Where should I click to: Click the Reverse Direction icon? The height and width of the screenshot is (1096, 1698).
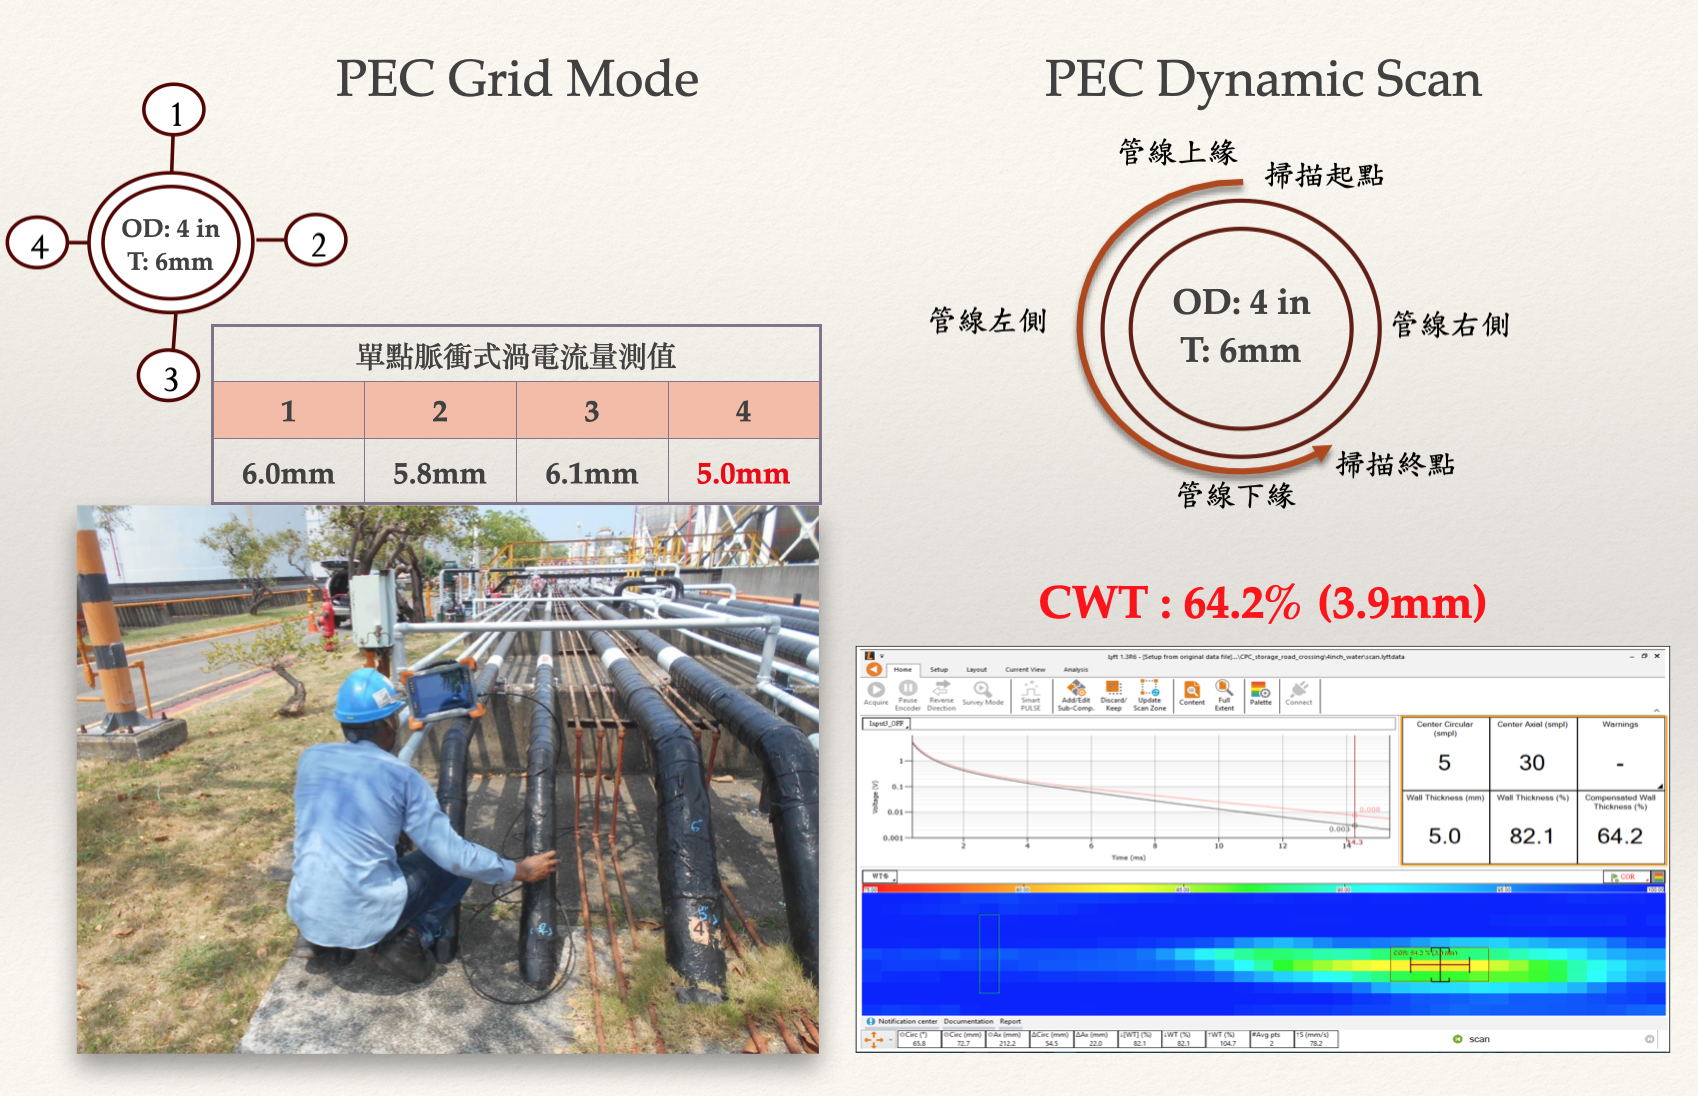click(941, 689)
